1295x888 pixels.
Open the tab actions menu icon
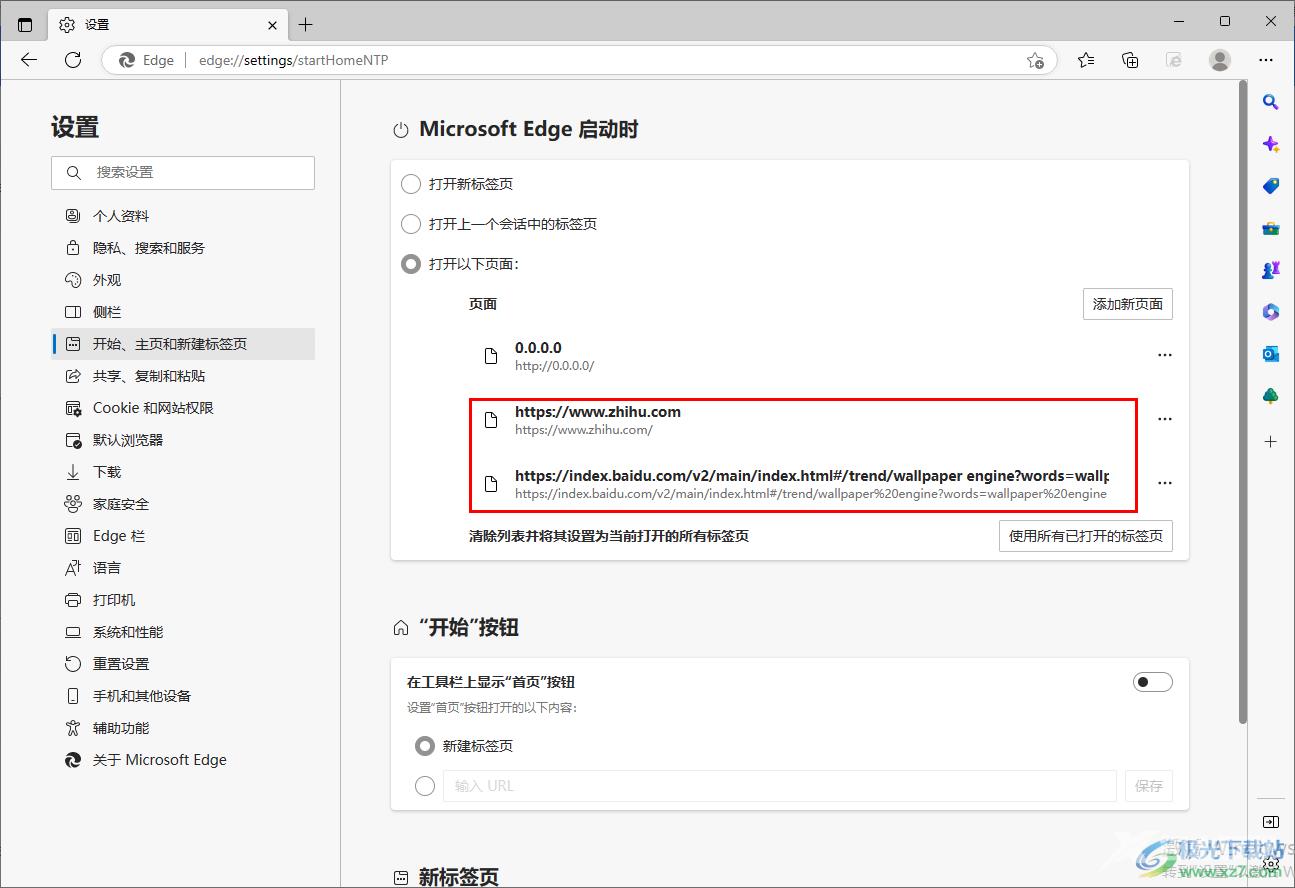pos(25,24)
